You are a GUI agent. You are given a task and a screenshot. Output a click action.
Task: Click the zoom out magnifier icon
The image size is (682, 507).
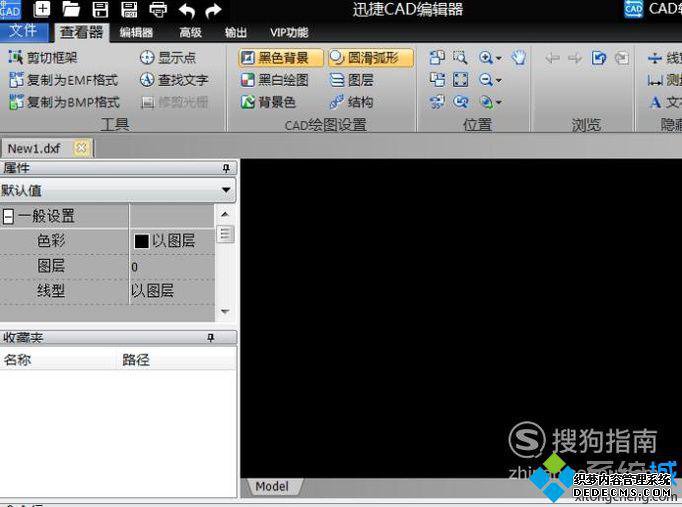pyautogui.click(x=485, y=80)
